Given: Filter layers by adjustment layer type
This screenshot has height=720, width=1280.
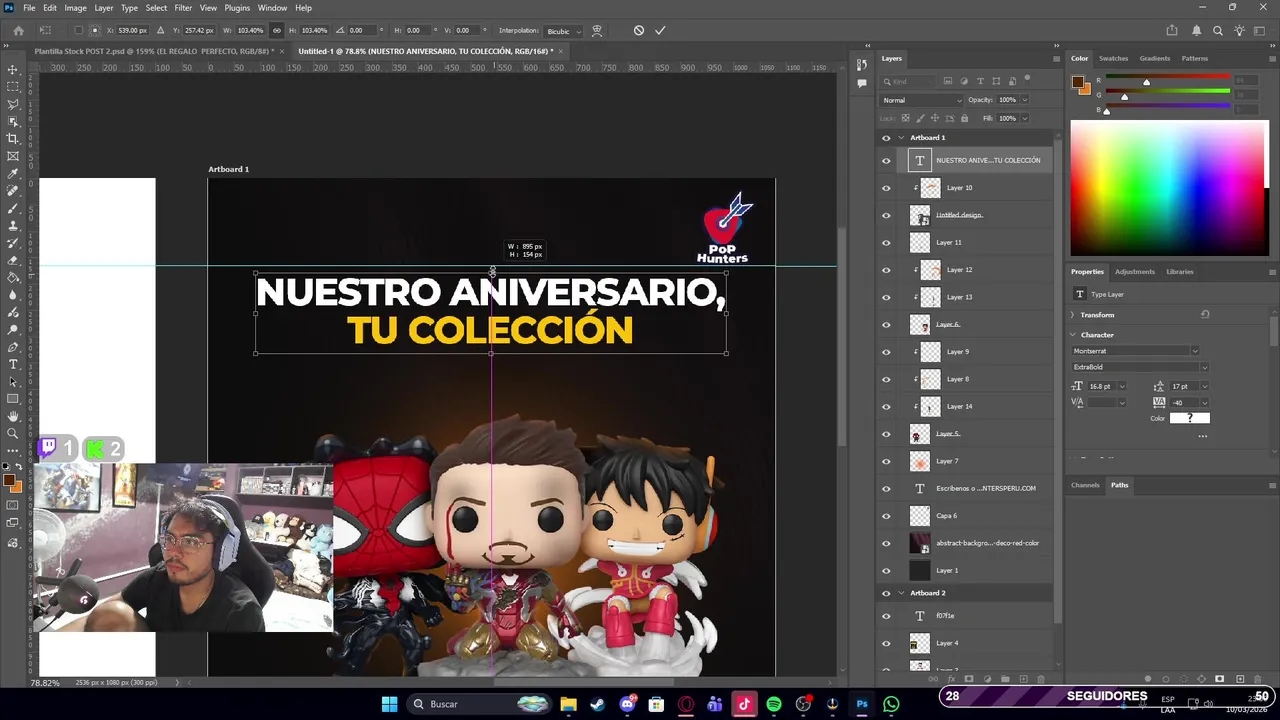Looking at the screenshot, I should [964, 81].
